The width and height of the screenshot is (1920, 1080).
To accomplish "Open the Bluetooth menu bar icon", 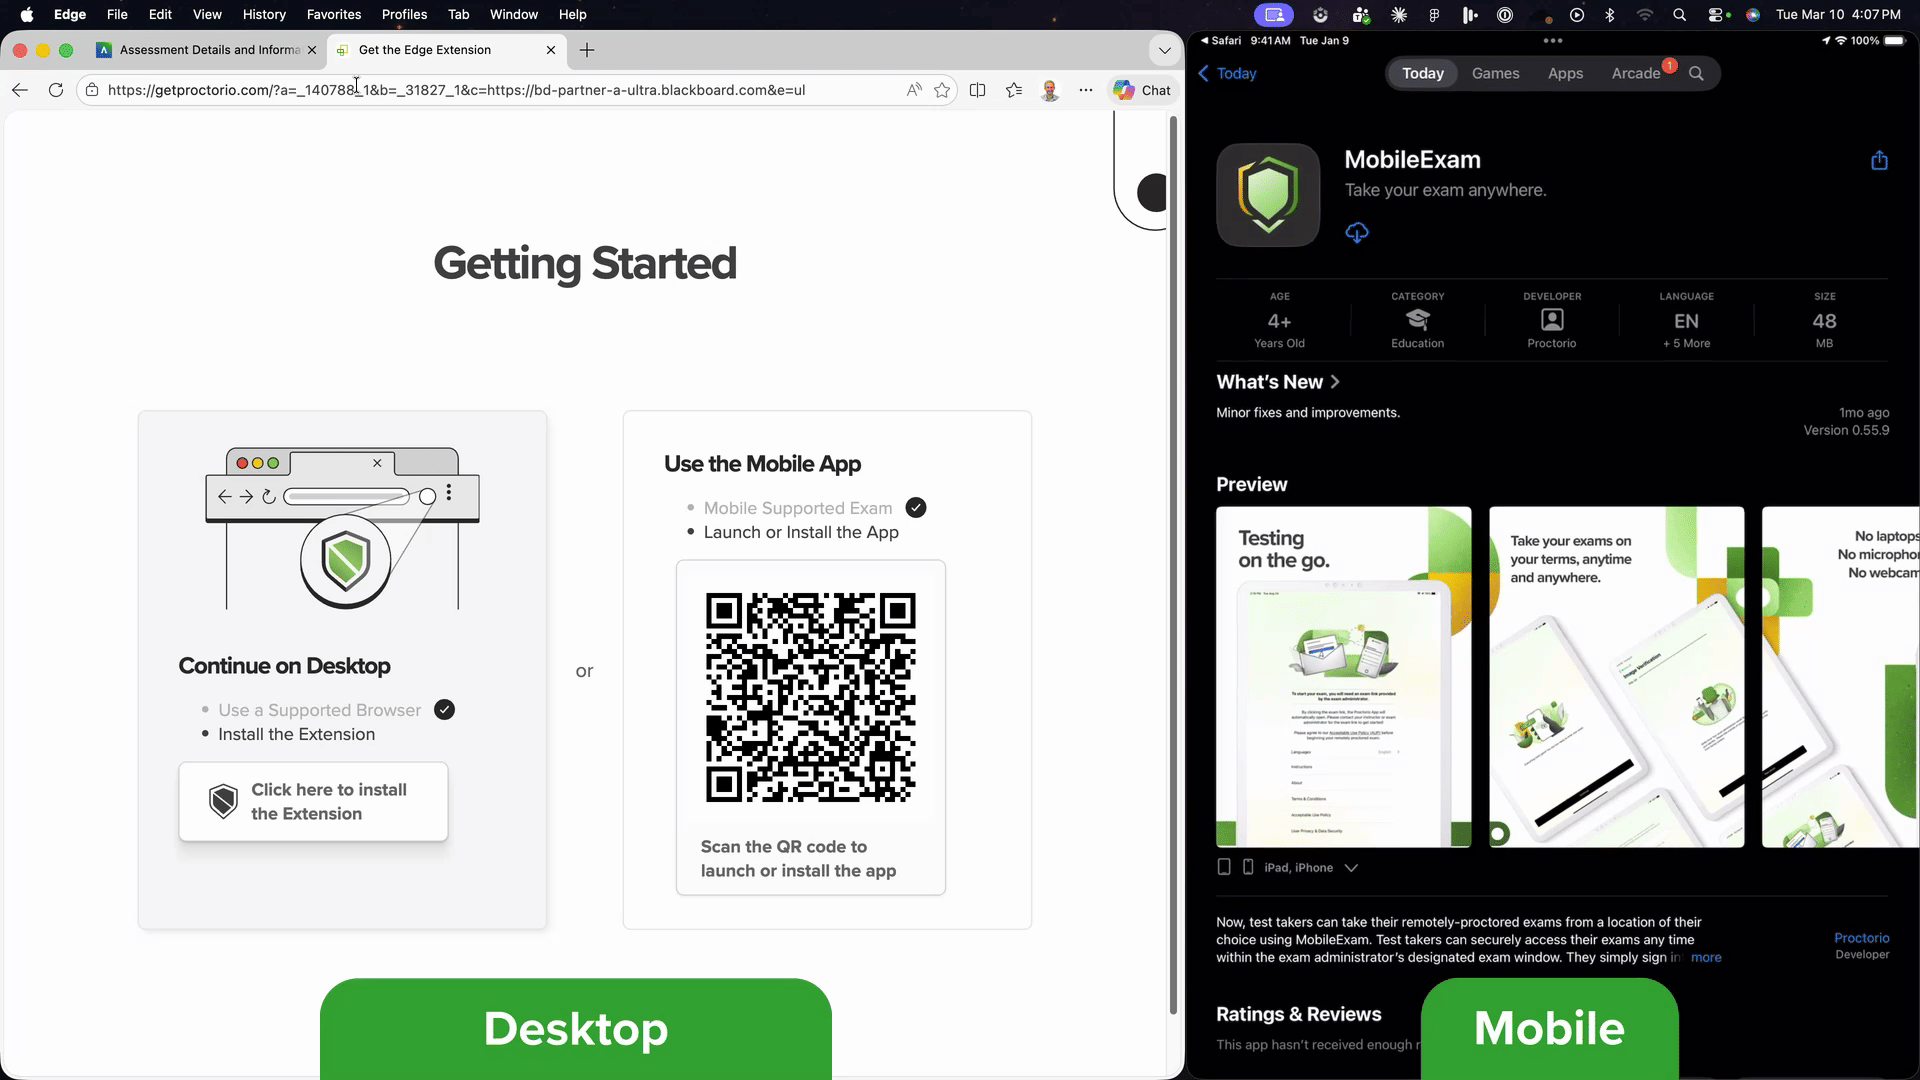I will pyautogui.click(x=1610, y=15).
